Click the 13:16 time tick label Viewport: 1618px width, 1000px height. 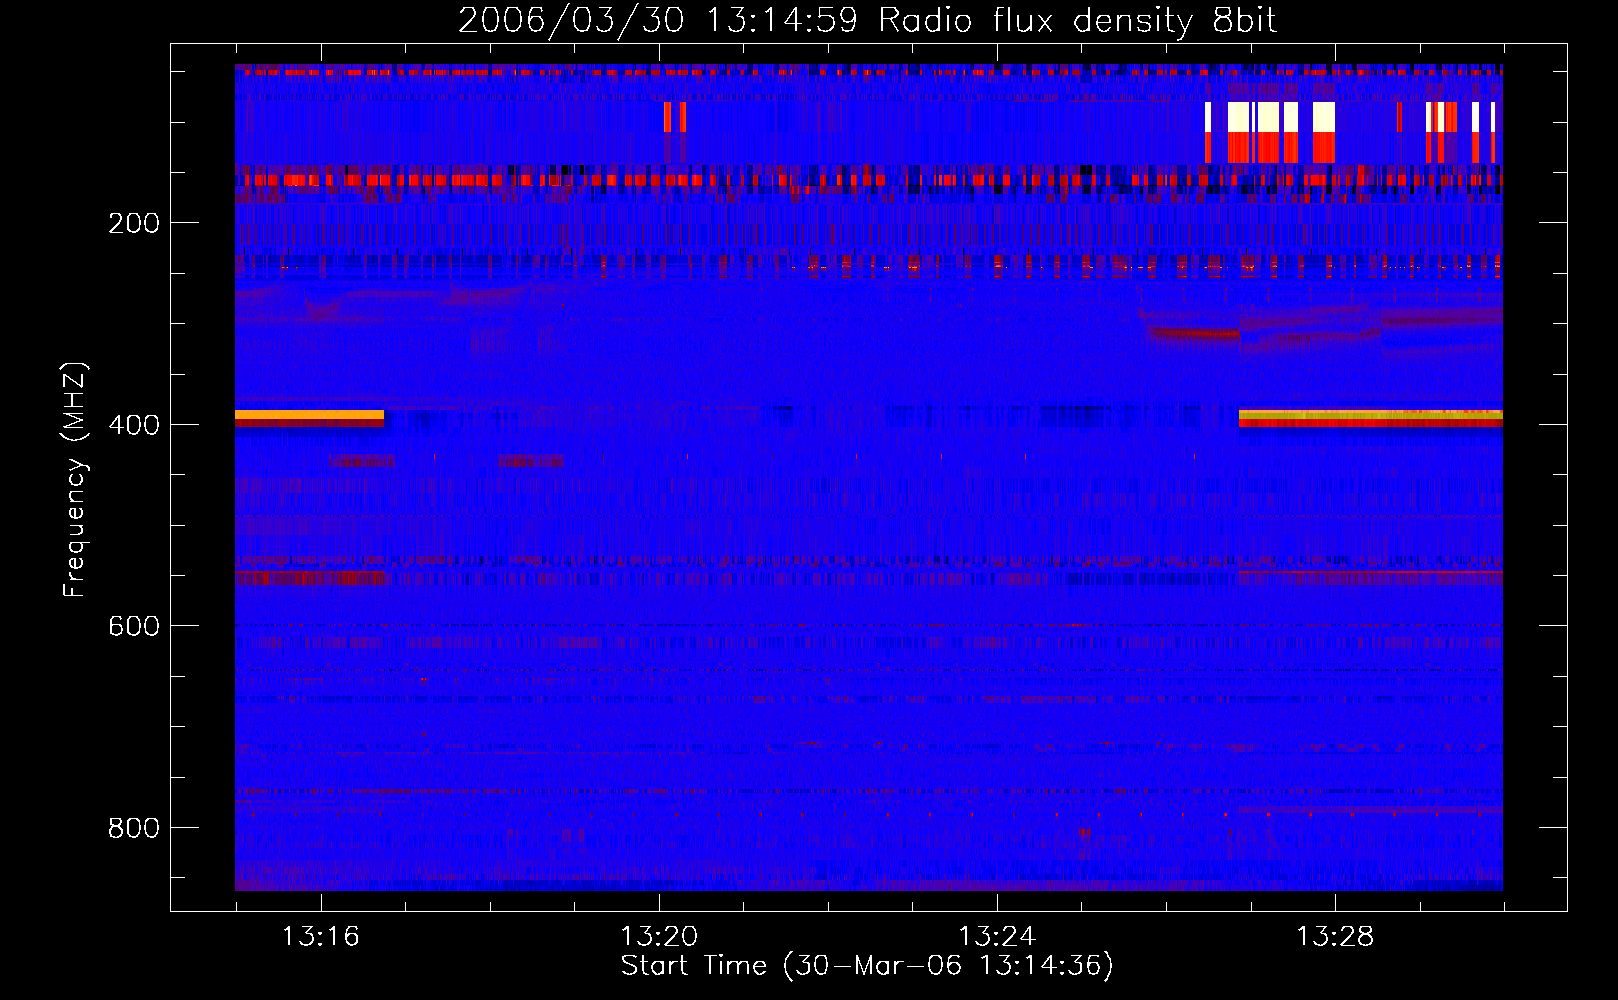[x=320, y=936]
